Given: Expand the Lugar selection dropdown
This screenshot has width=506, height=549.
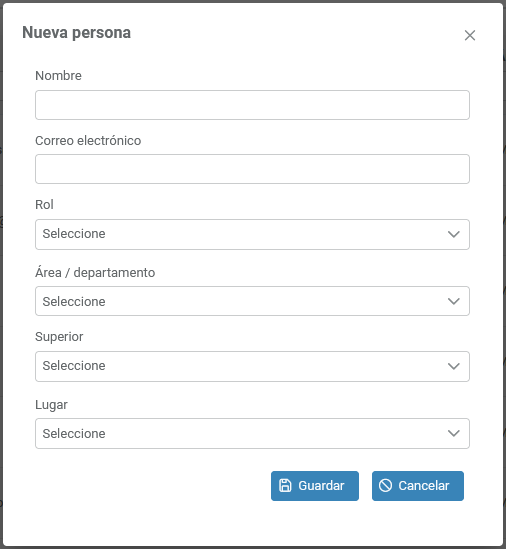Looking at the screenshot, I should (x=252, y=433).
